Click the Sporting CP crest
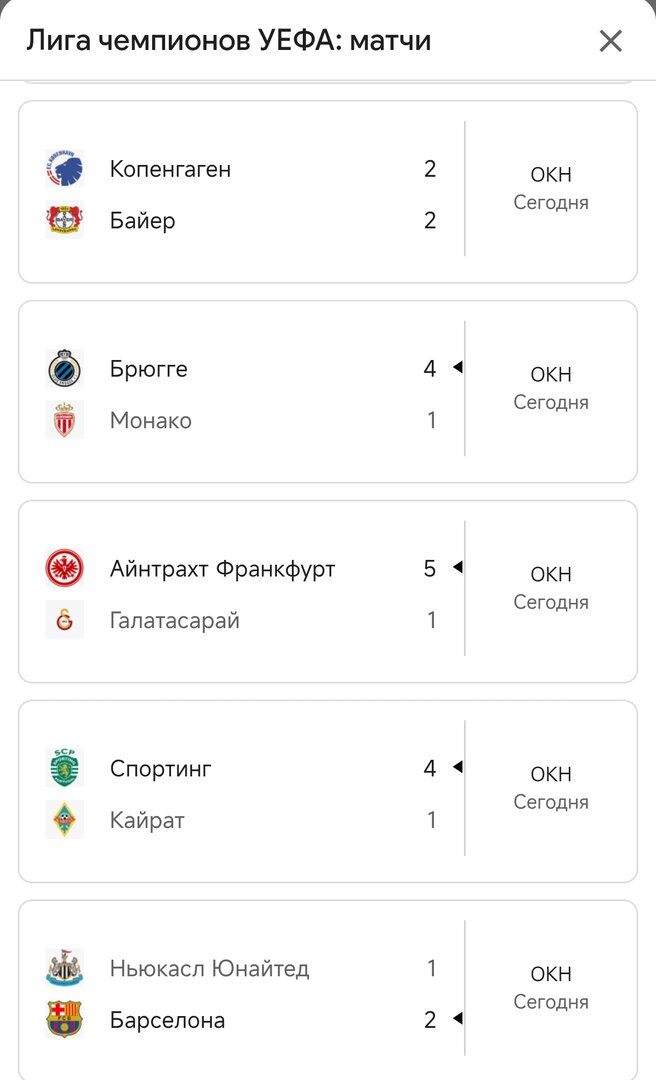The height and width of the screenshot is (1080, 656). 65,769
